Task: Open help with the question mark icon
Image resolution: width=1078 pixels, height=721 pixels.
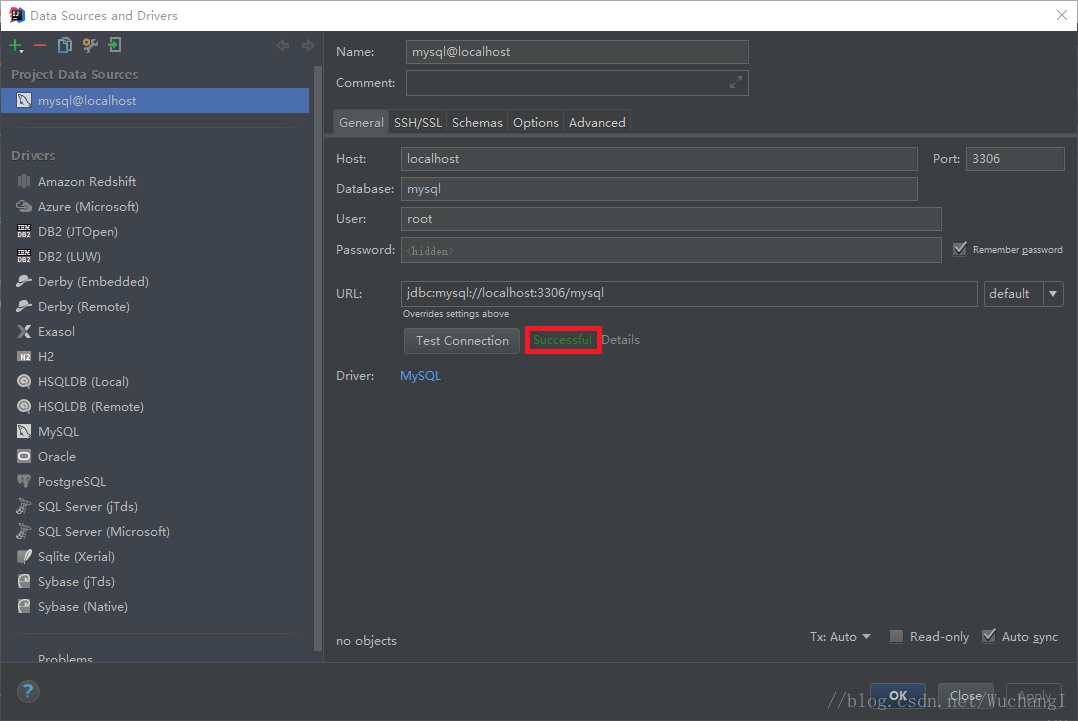Action: click(x=28, y=691)
